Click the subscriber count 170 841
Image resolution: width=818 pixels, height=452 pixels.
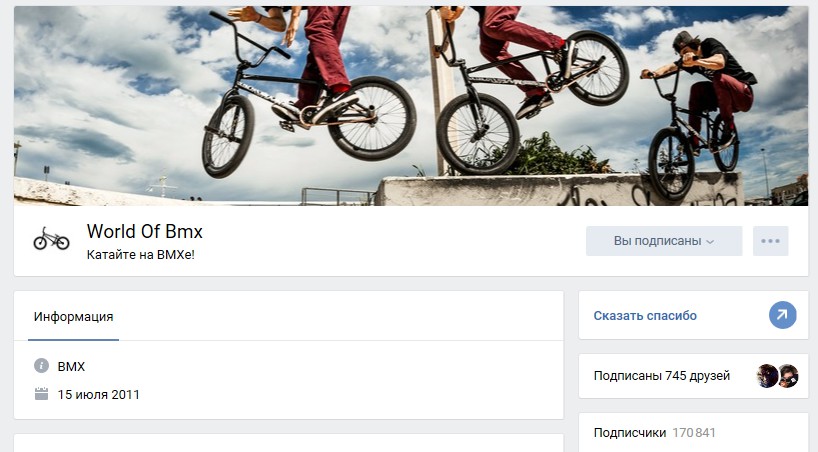point(694,433)
